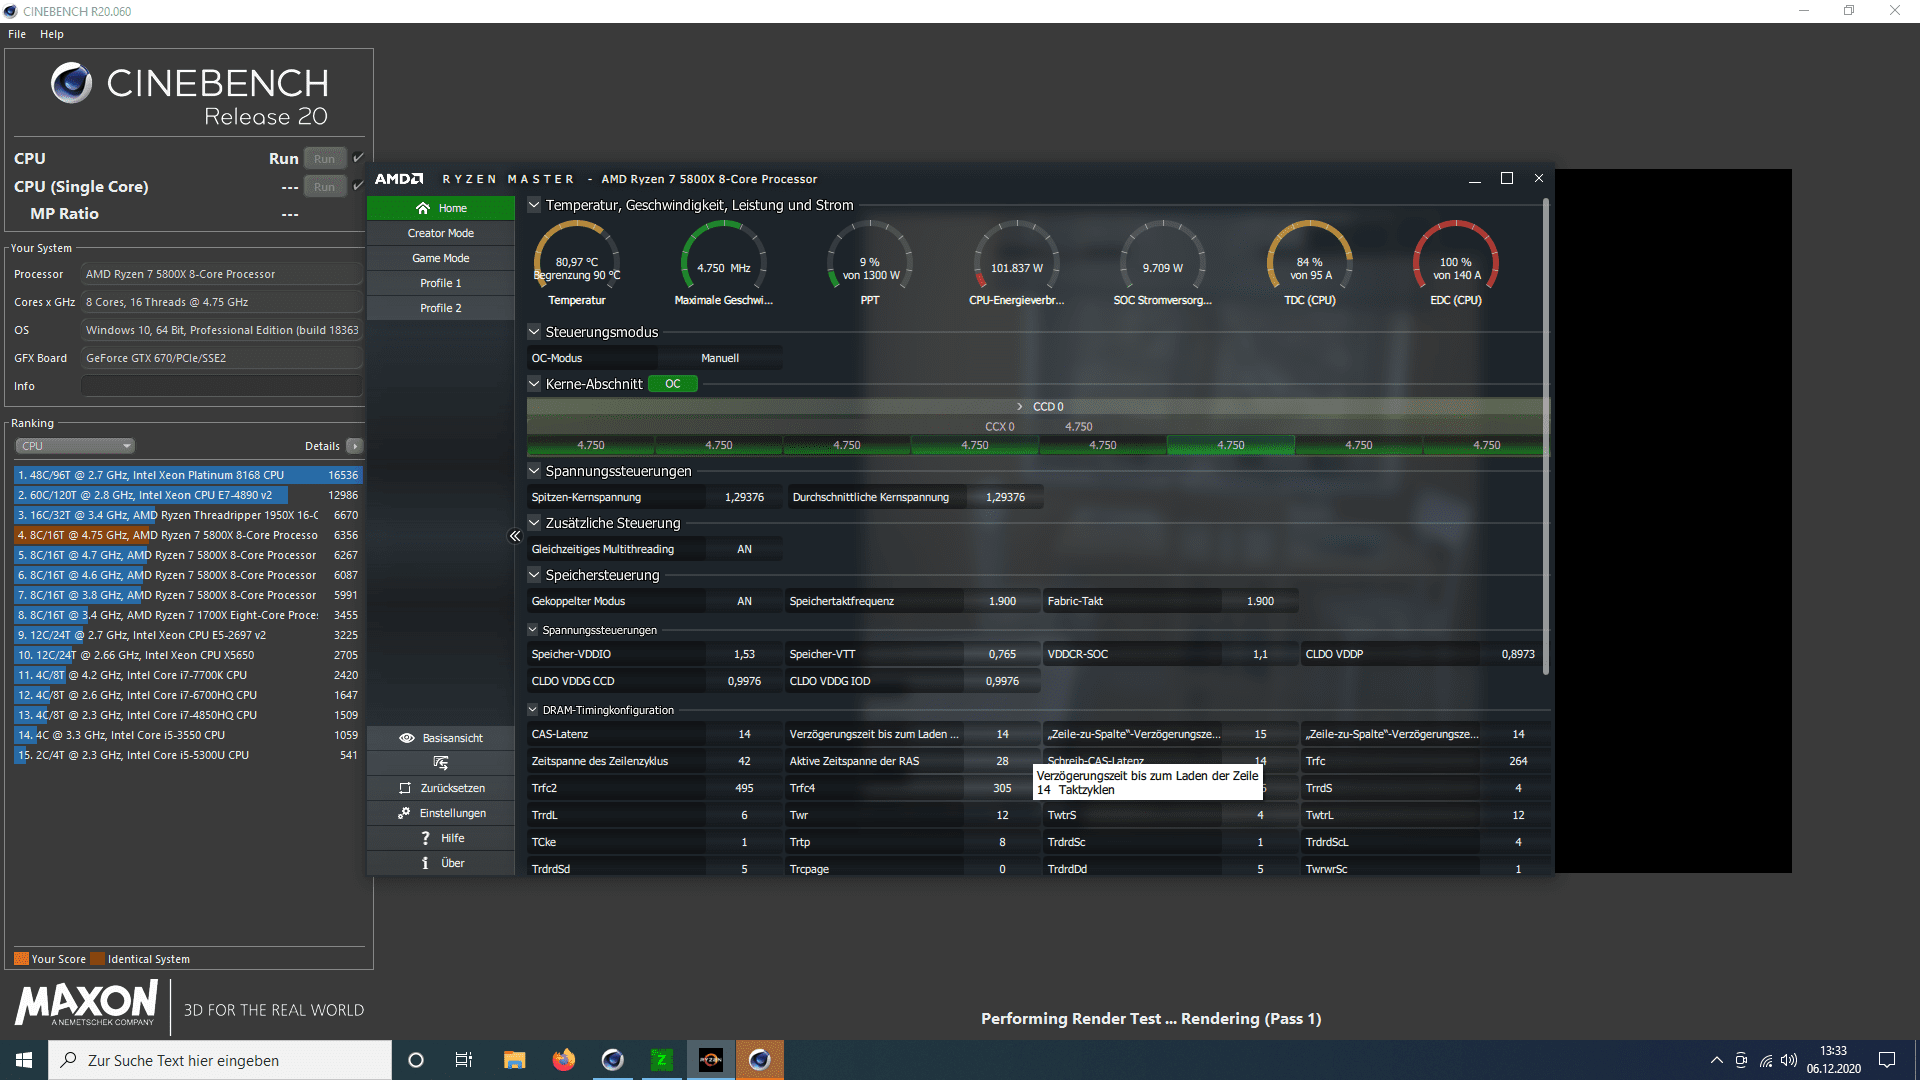The image size is (1920, 1080).
Task: Click the Maximale Geschwindigkeit gauge
Action: (724, 262)
